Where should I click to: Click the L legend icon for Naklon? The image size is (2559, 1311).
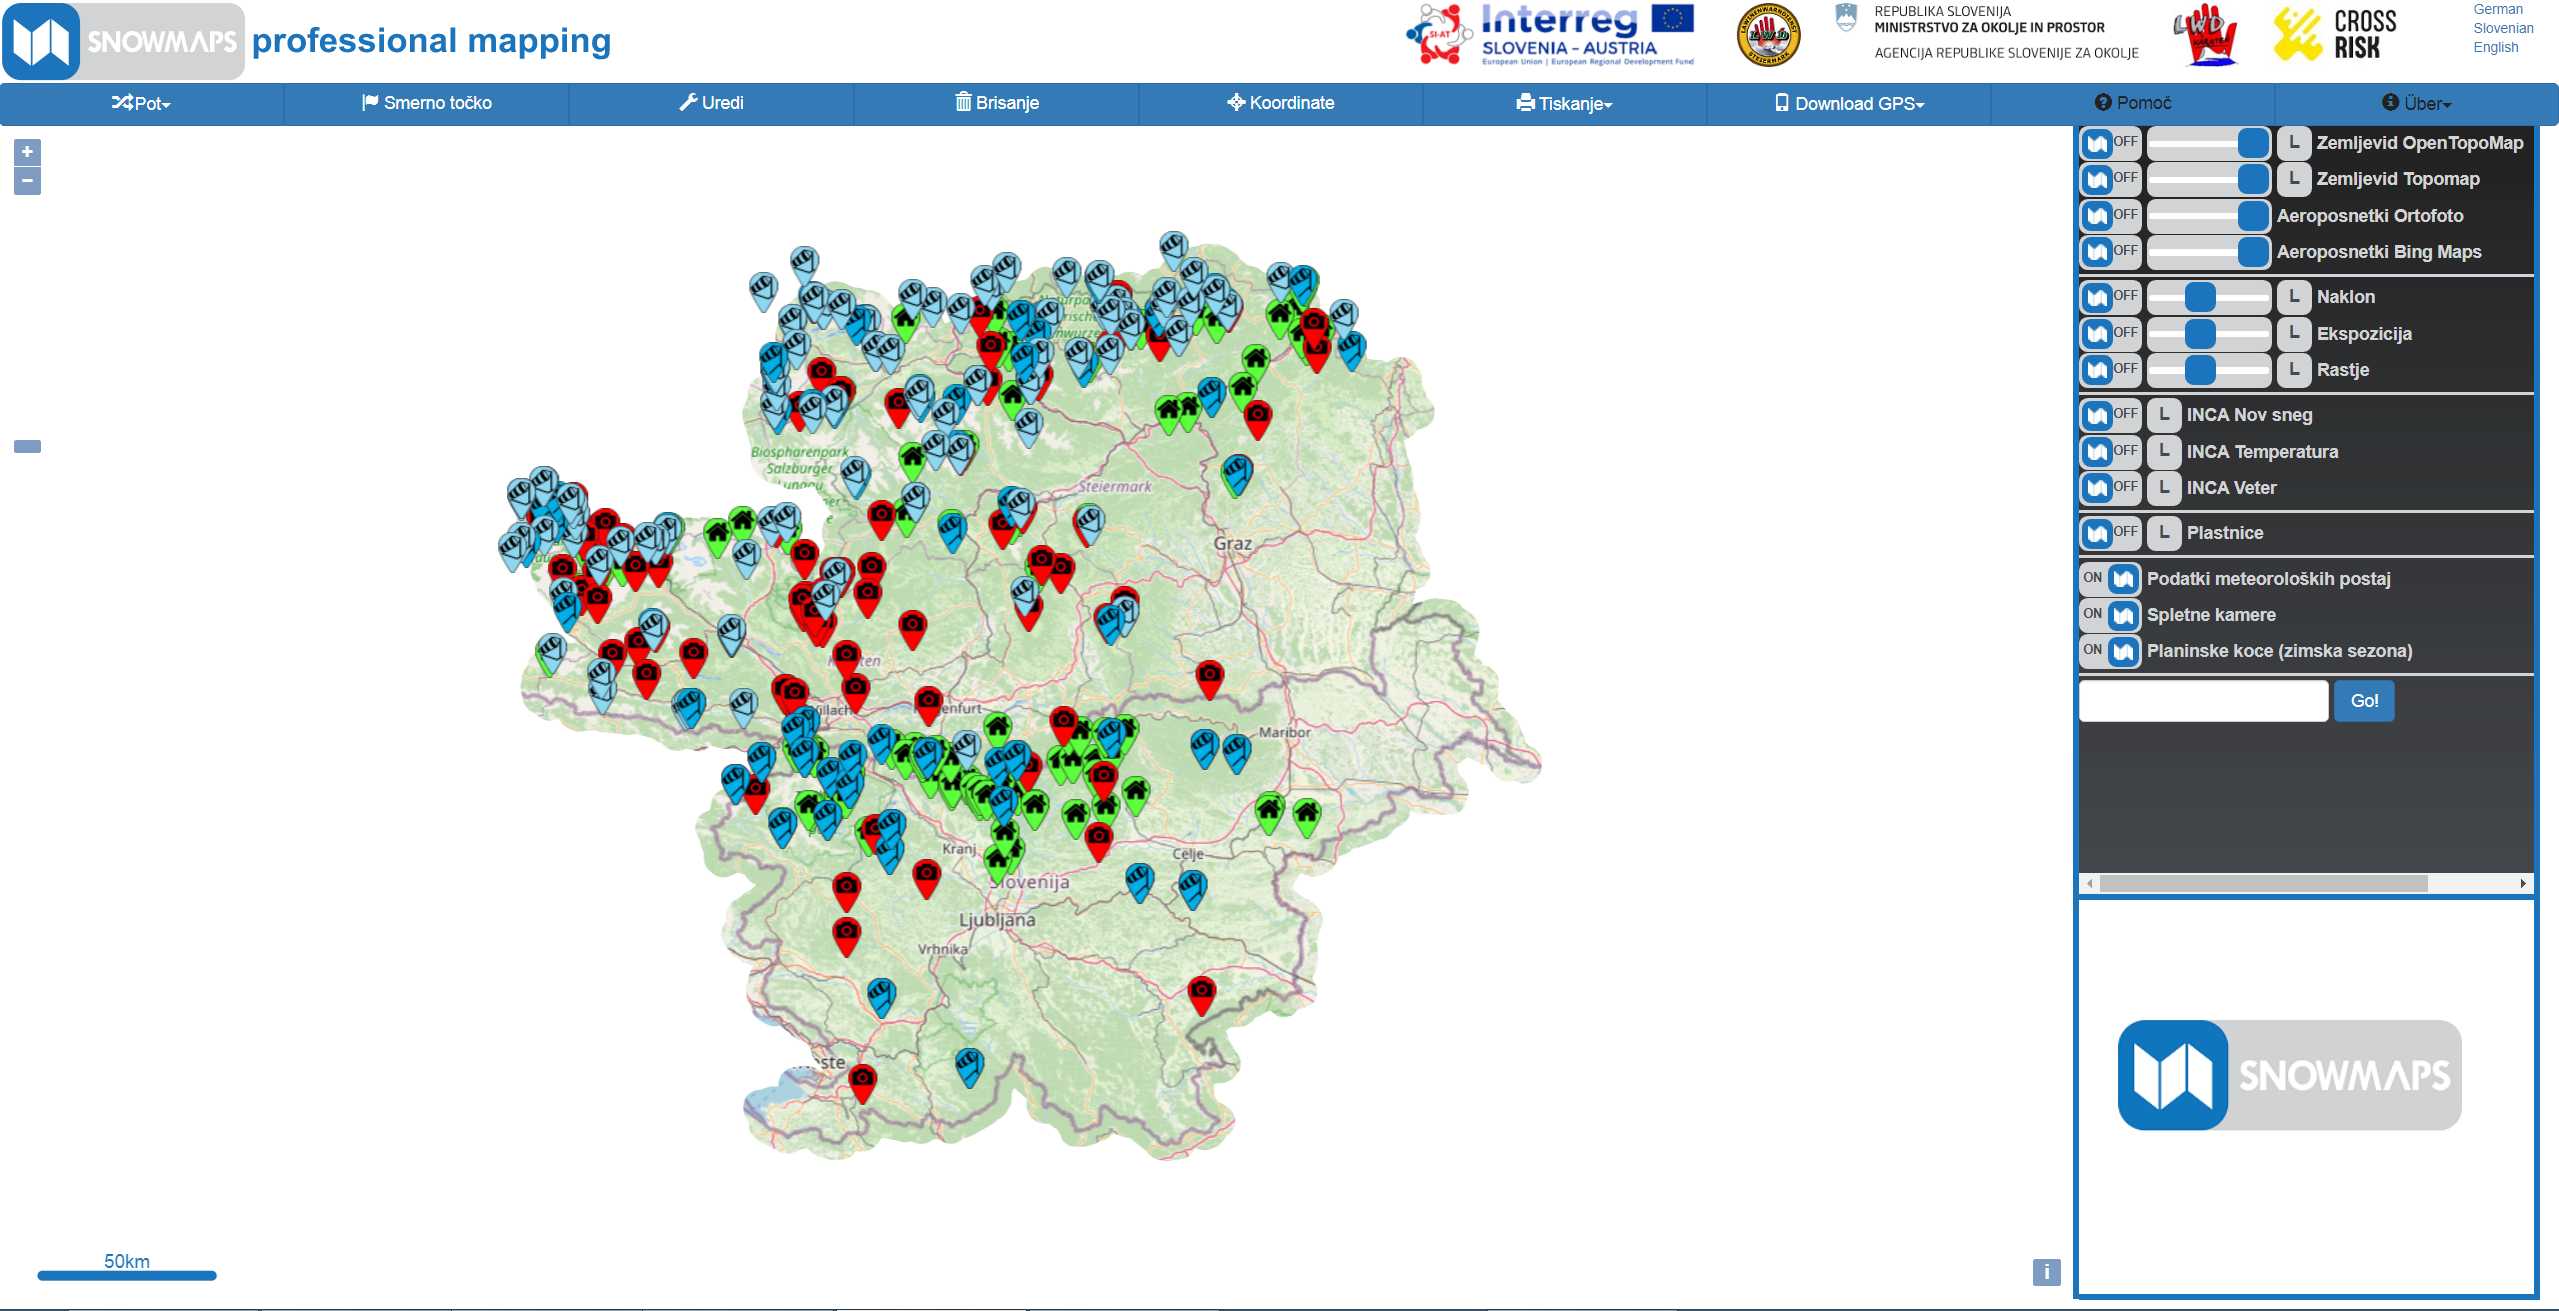pyautogui.click(x=2294, y=297)
